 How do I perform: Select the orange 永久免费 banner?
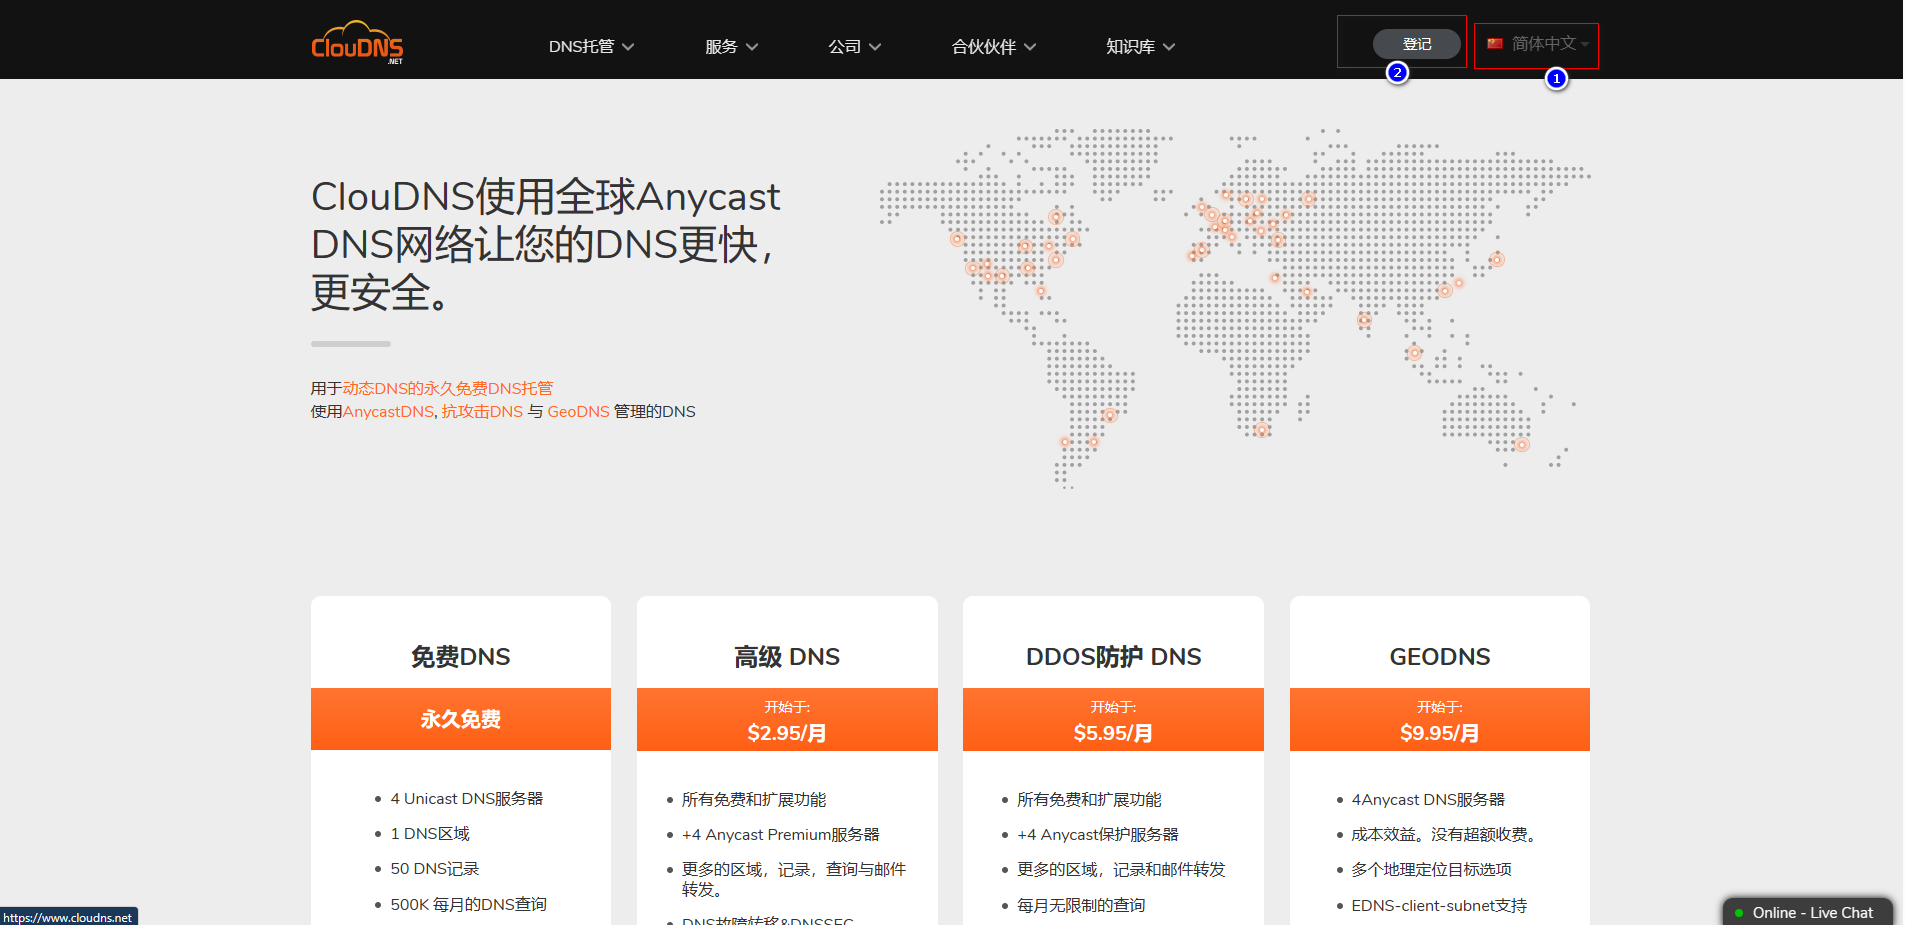[x=460, y=719]
